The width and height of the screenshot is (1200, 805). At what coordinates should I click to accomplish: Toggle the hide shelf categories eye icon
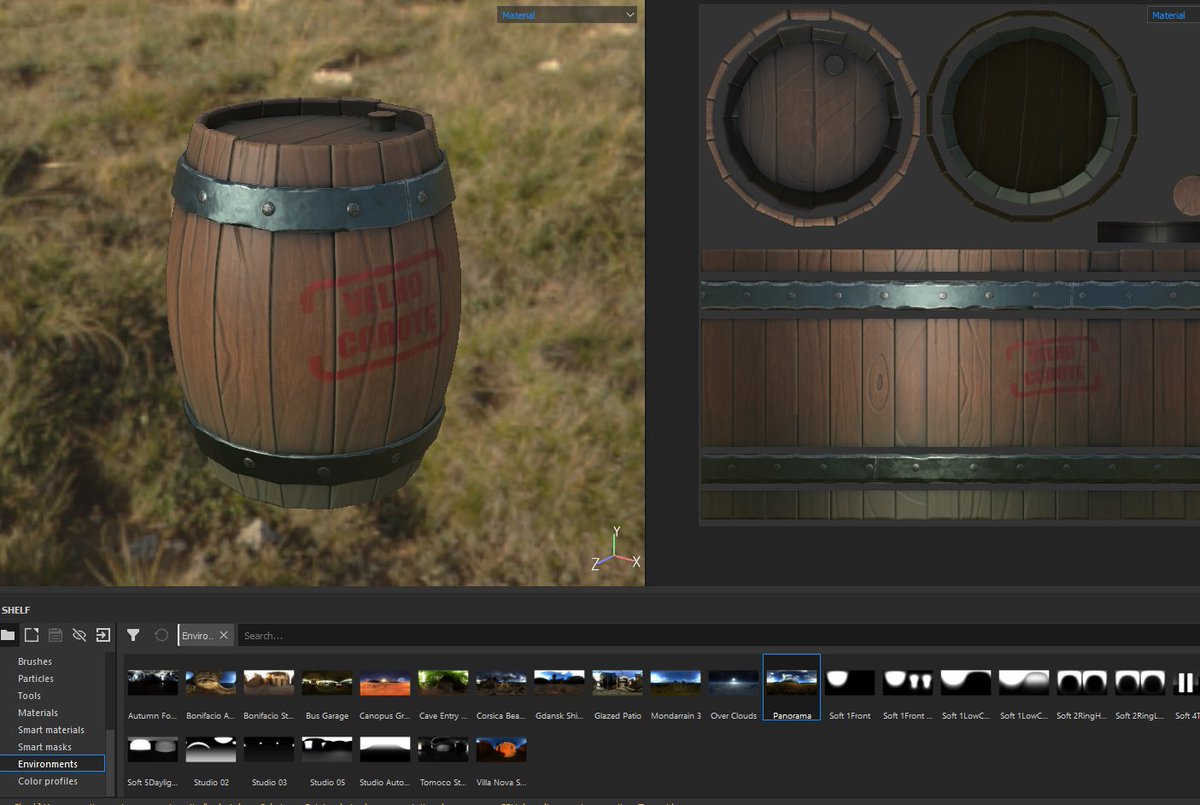click(x=79, y=635)
